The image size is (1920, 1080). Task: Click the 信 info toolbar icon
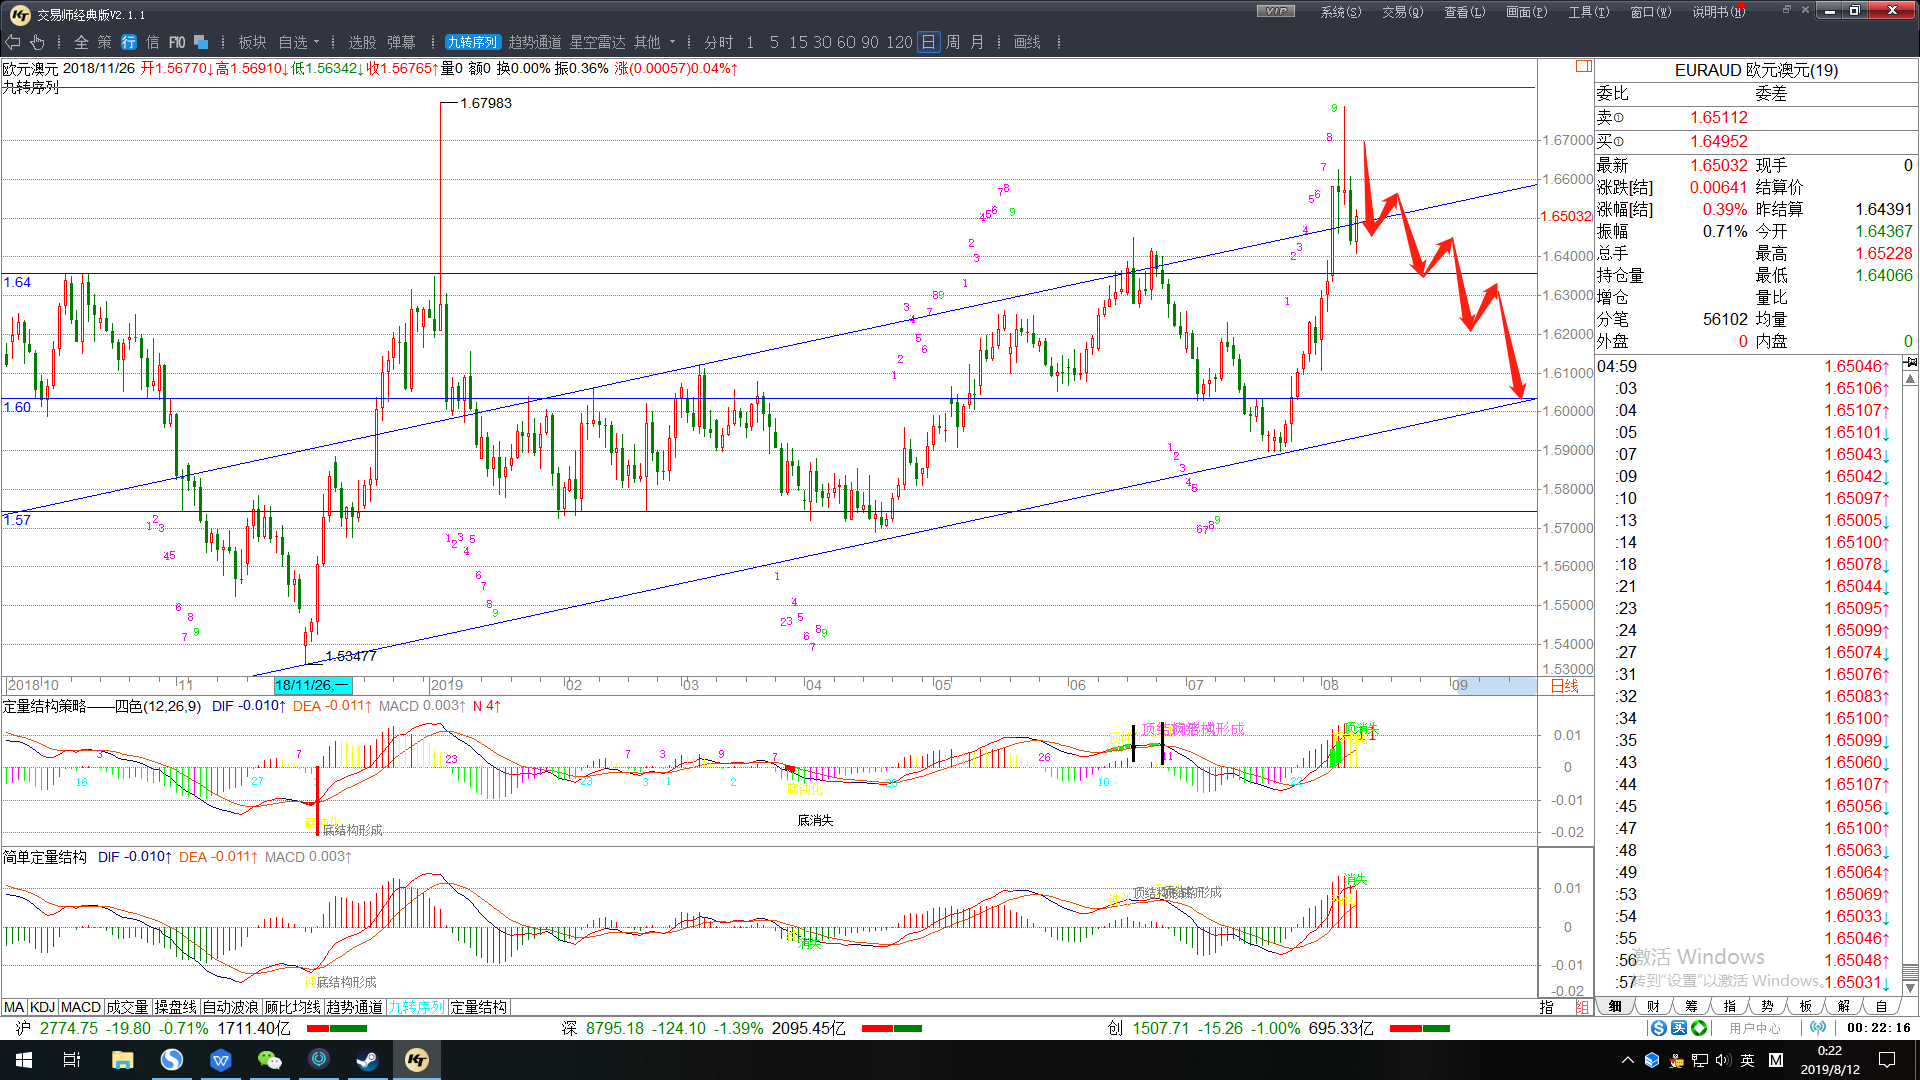[x=153, y=42]
